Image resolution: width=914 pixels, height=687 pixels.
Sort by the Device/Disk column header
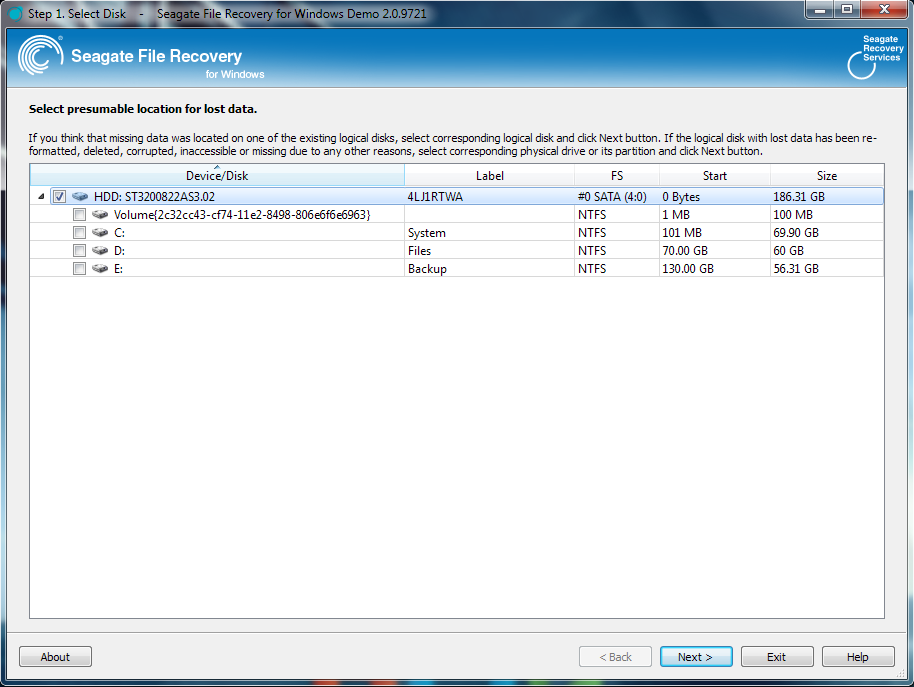(x=217, y=175)
